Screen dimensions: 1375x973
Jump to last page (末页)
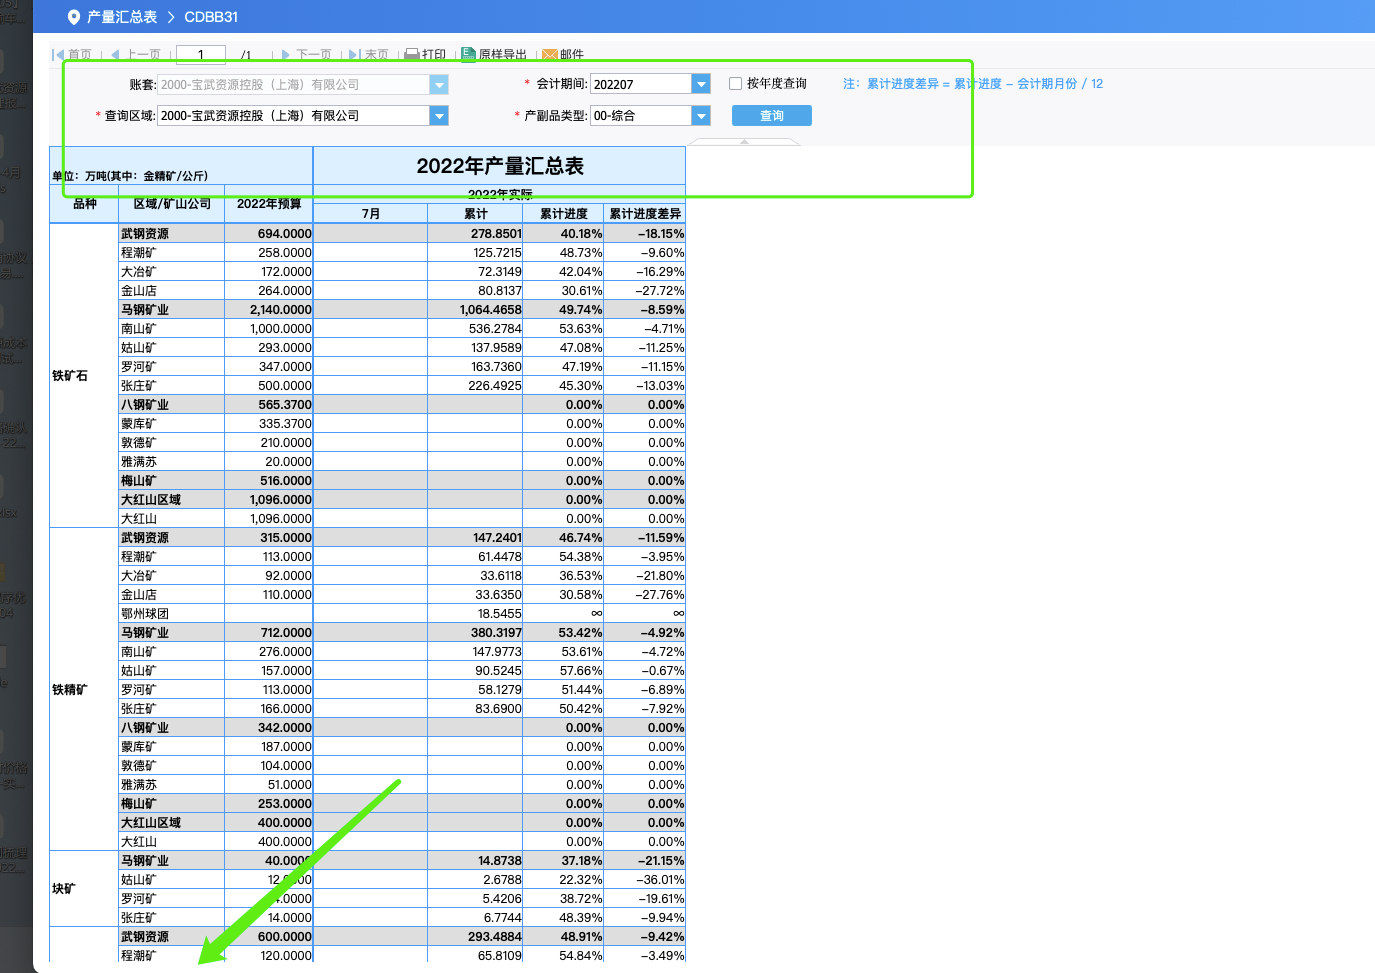pyautogui.click(x=368, y=55)
